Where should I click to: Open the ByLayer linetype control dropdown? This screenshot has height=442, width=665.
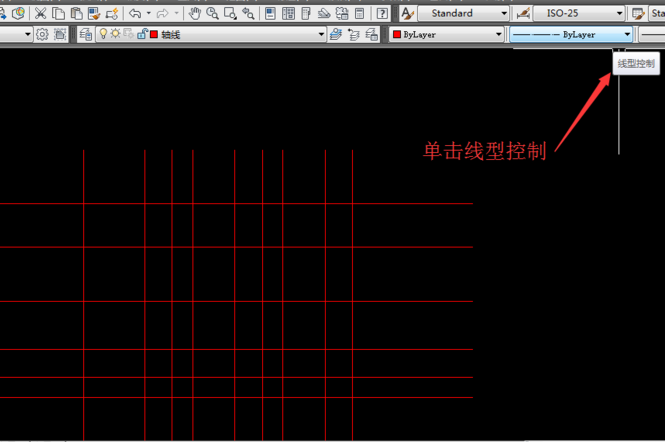pos(627,34)
